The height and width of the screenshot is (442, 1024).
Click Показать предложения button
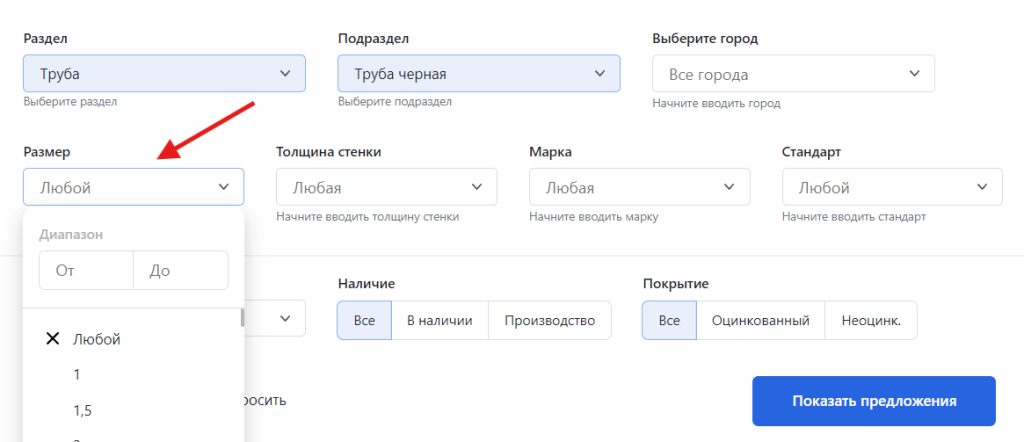[x=873, y=401]
